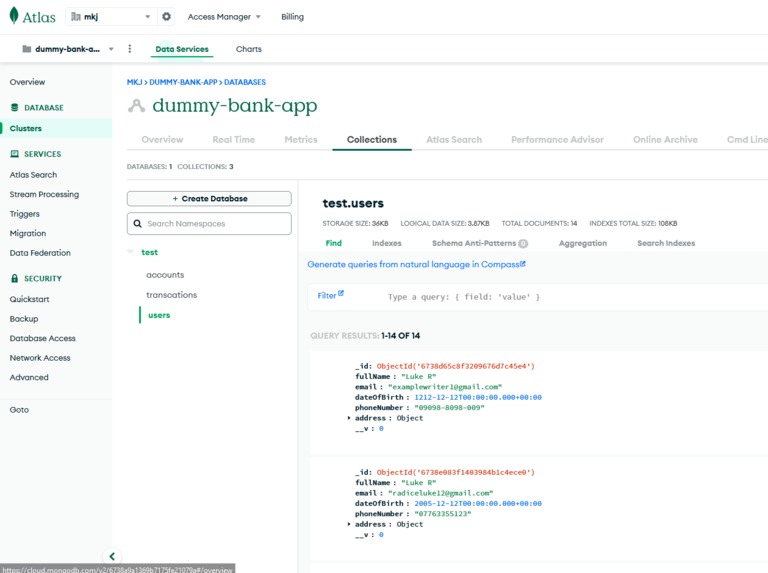Open the Access Manager dropdown

click(x=224, y=17)
